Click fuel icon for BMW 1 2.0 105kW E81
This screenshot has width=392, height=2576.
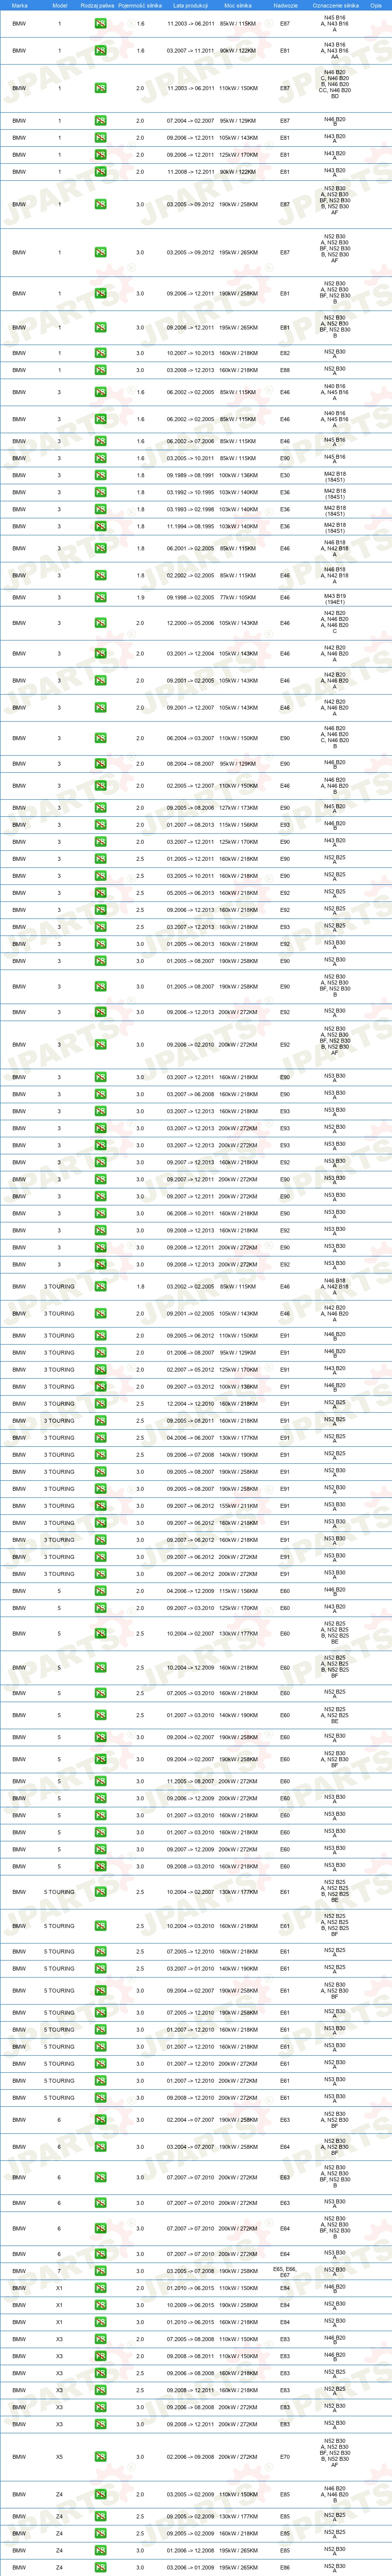click(100, 138)
